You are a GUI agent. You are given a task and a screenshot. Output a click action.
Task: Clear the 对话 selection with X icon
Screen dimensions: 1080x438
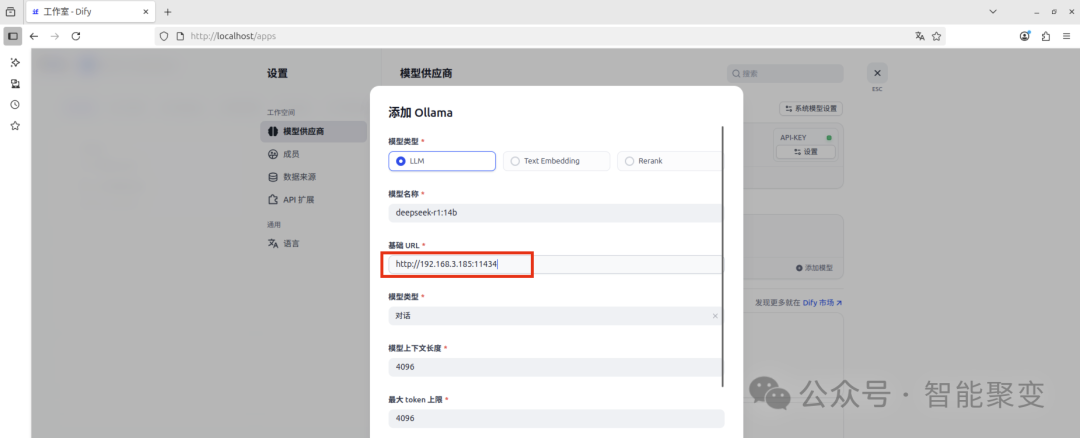pyautogui.click(x=715, y=316)
